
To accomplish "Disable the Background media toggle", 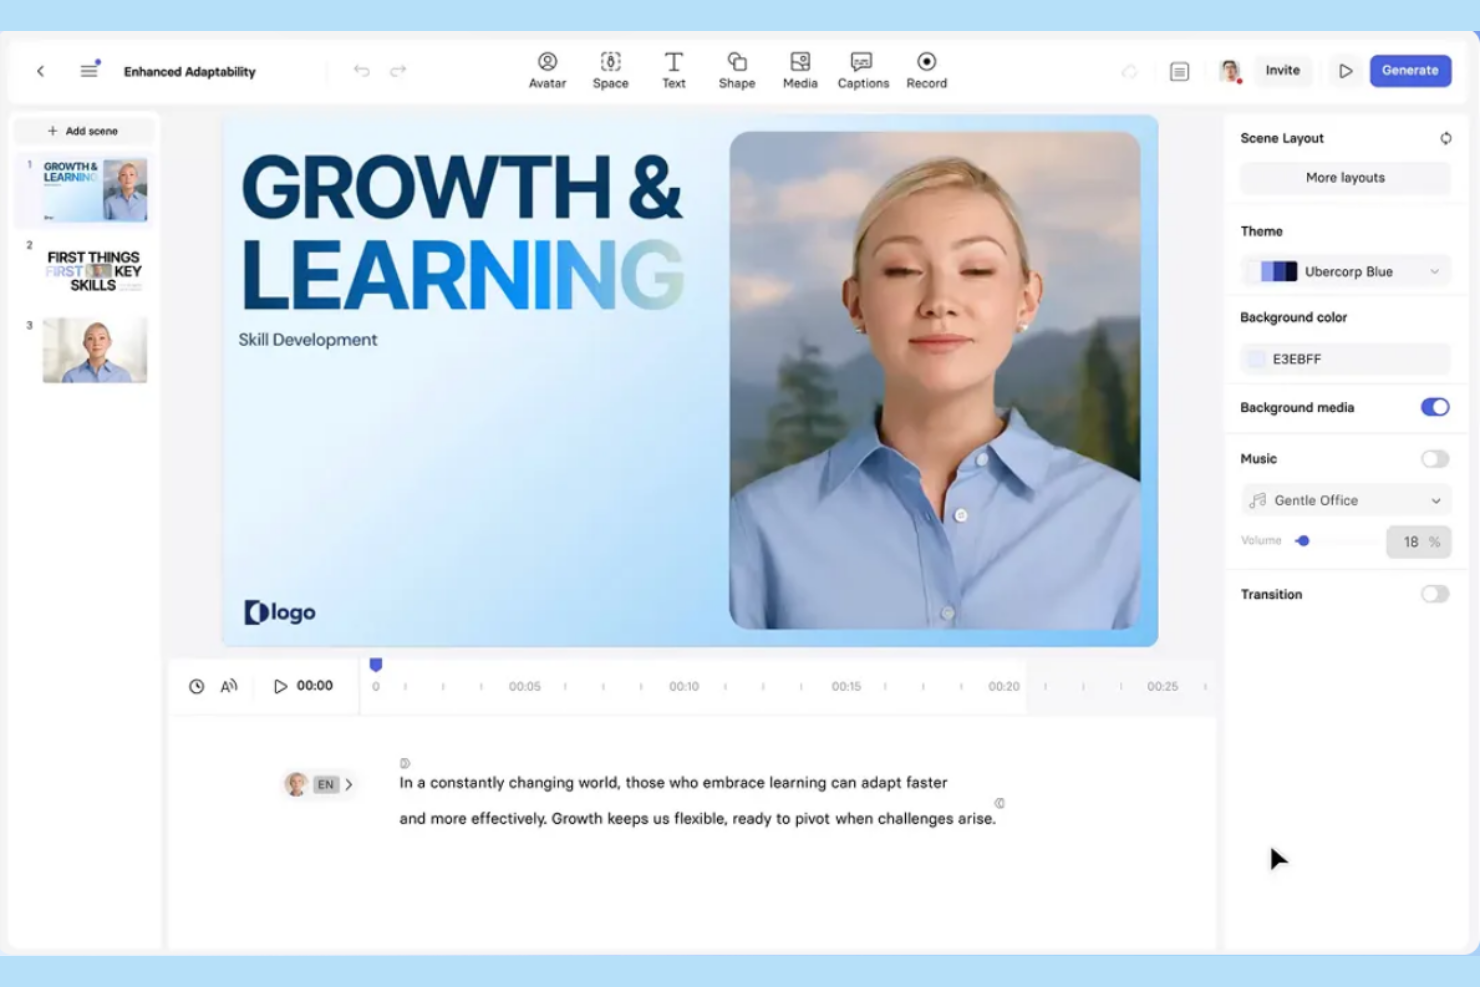I will pos(1435,407).
